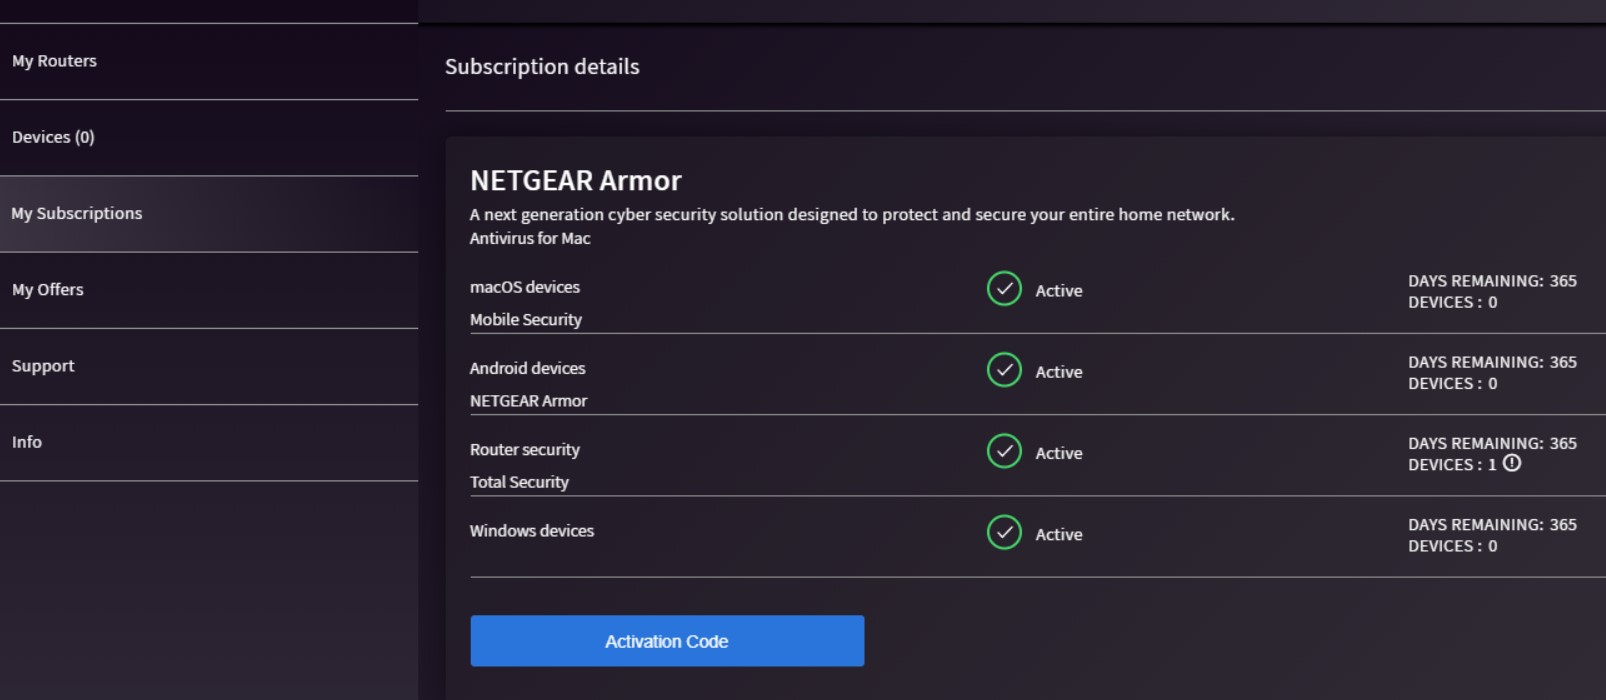Click the Subscription details title
The image size is (1606, 700).
[x=542, y=67]
